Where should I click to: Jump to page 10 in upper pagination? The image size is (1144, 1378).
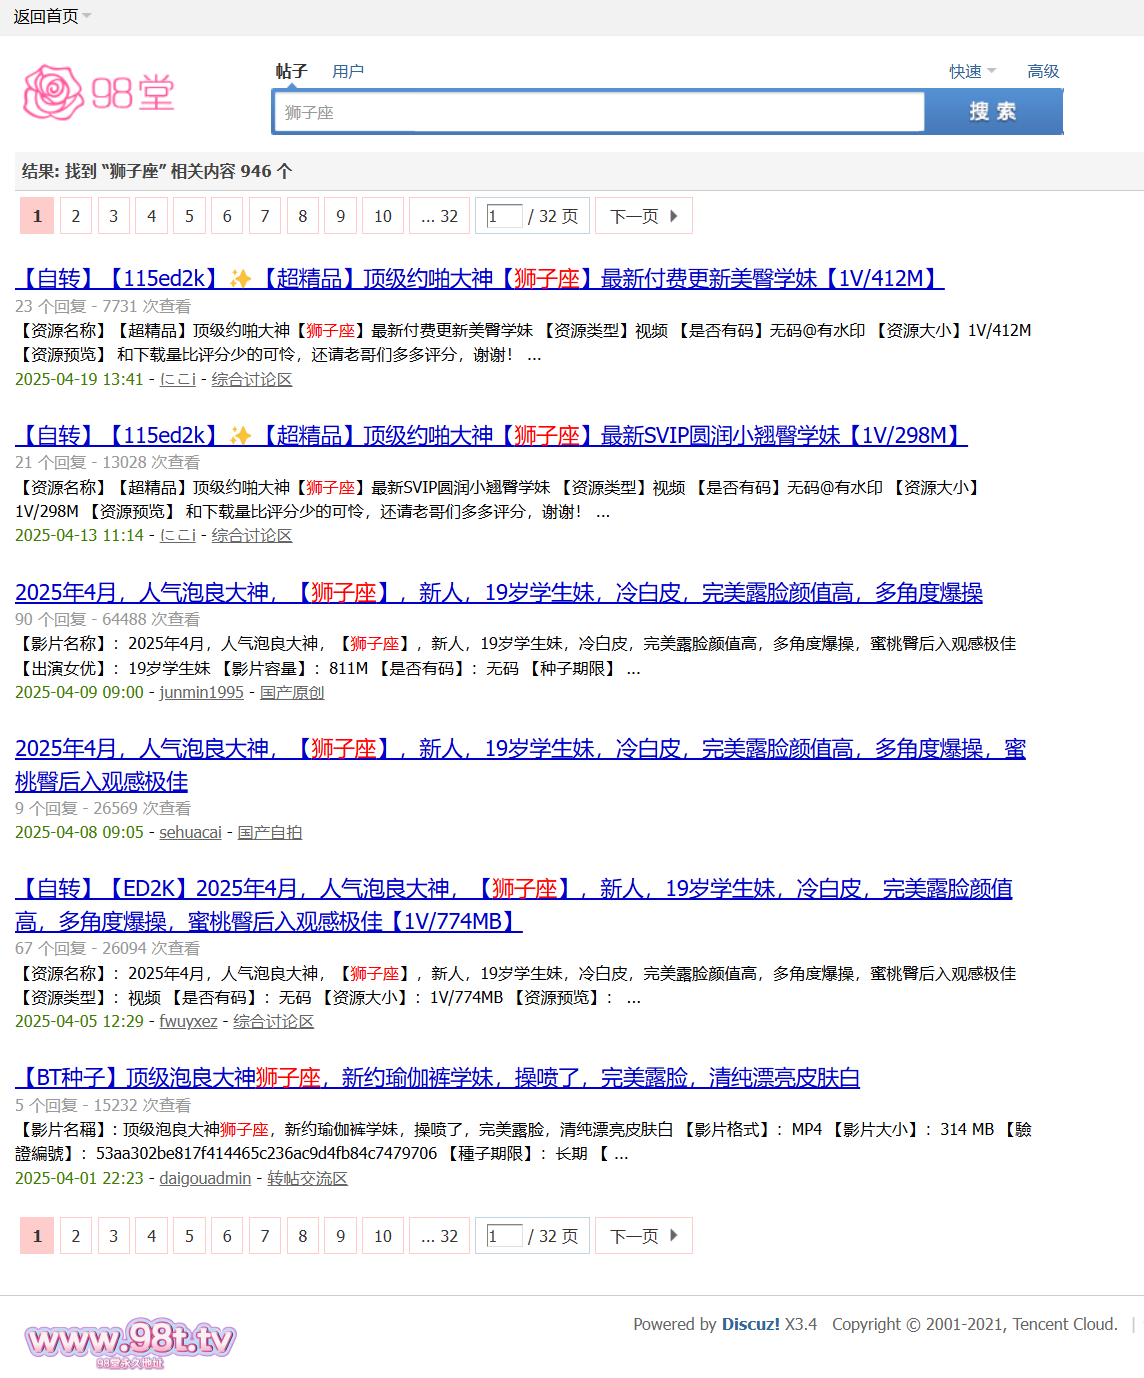[383, 216]
